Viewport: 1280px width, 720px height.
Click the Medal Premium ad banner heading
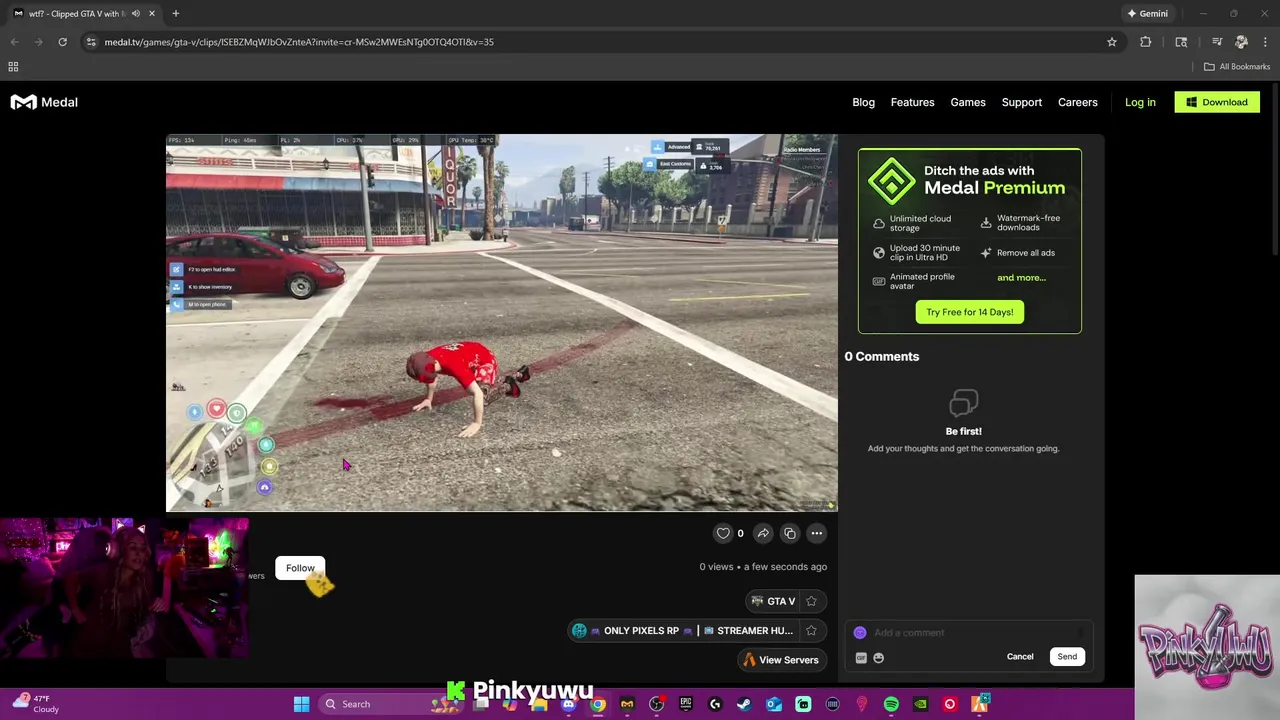[x=994, y=179]
